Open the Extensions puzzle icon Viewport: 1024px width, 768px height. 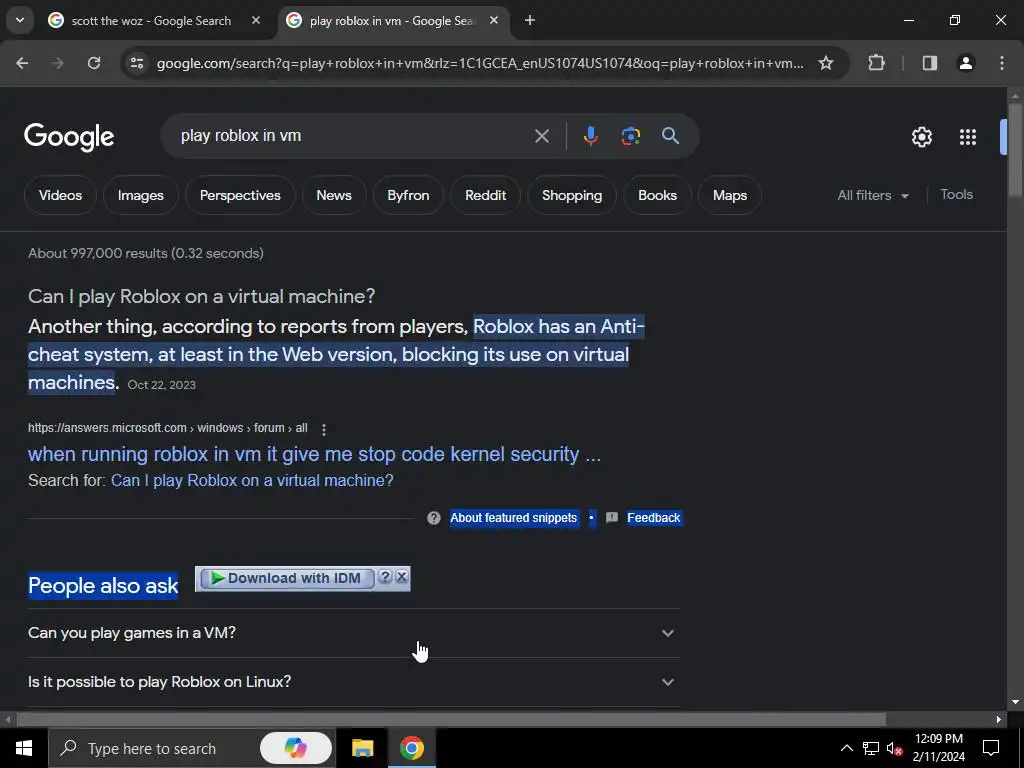[x=876, y=63]
